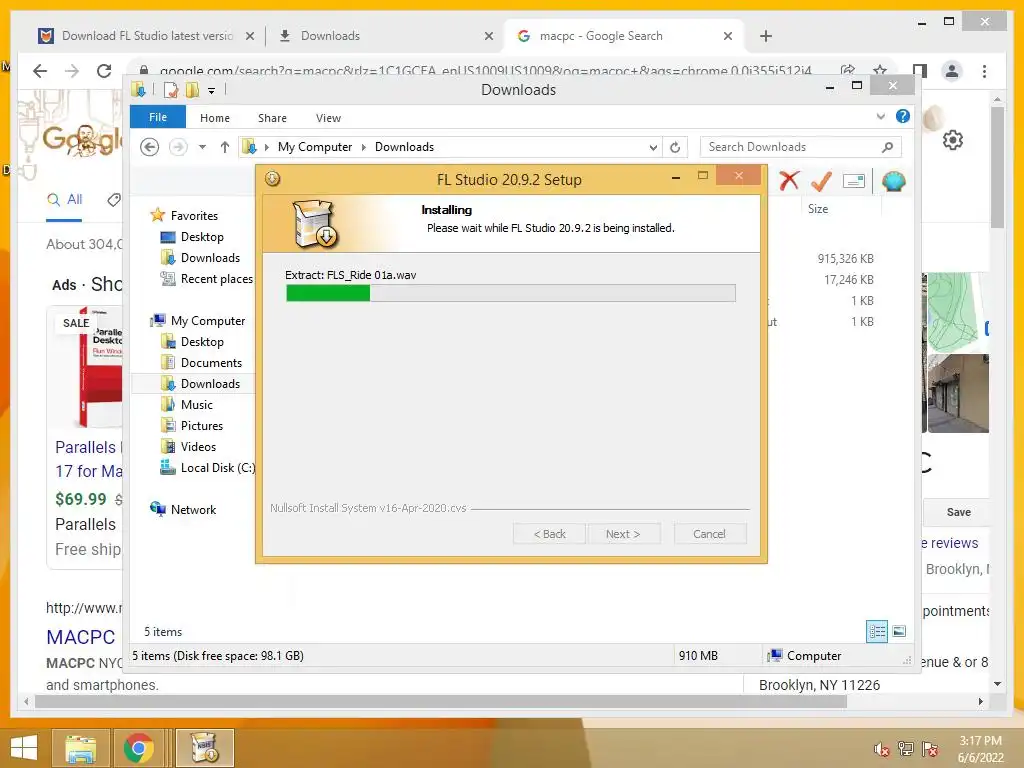Go up one folder level in Explorer

point(225,147)
